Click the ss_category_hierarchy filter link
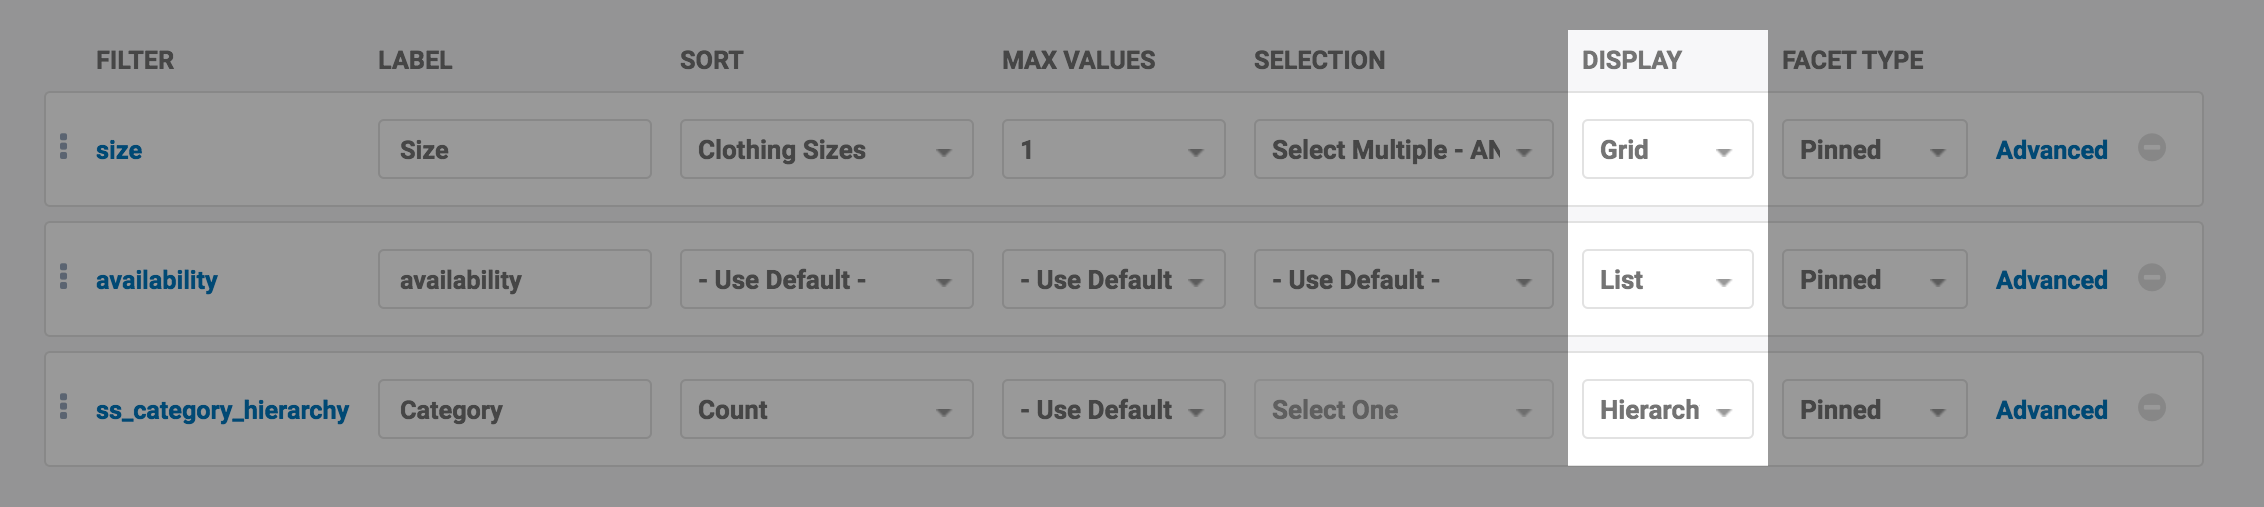 (x=222, y=410)
